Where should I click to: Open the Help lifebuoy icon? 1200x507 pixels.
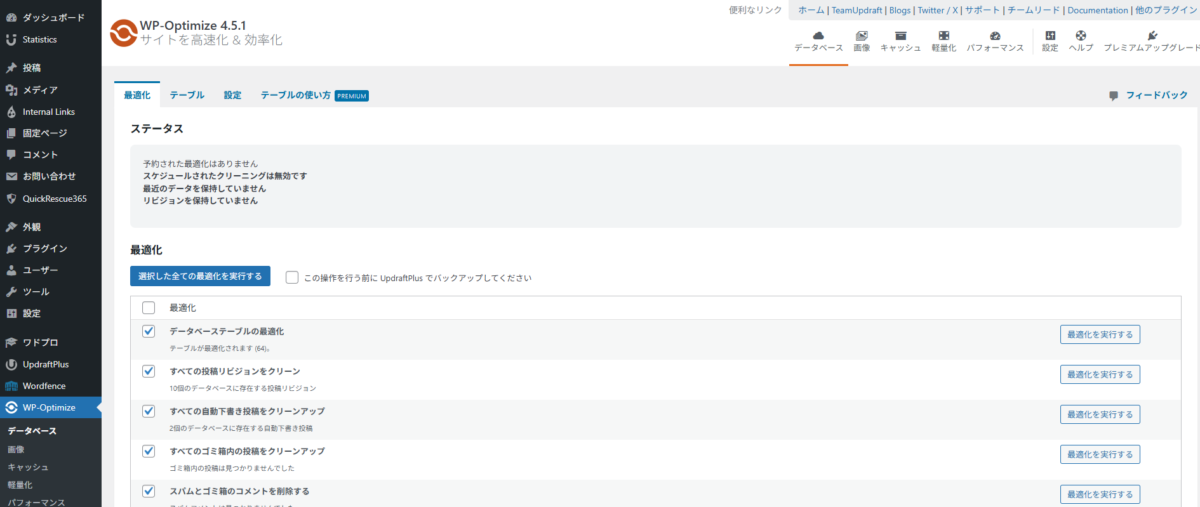(1080, 36)
